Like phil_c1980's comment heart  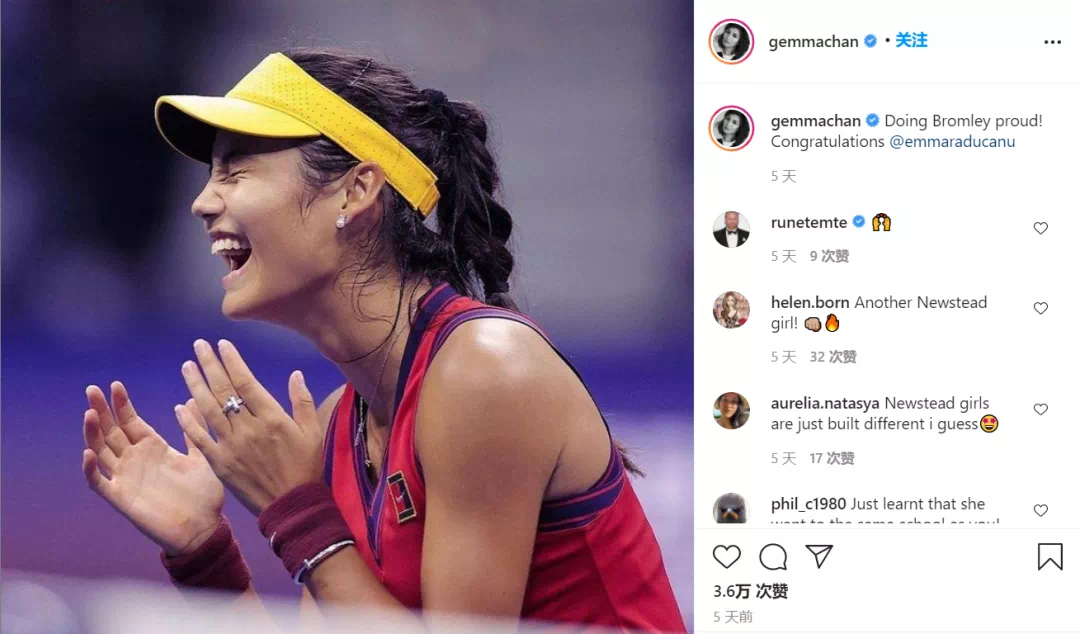[1040, 510]
